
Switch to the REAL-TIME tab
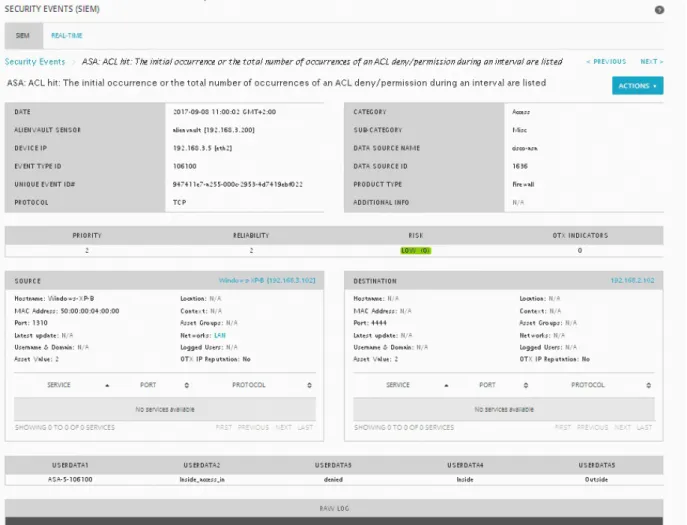click(67, 35)
